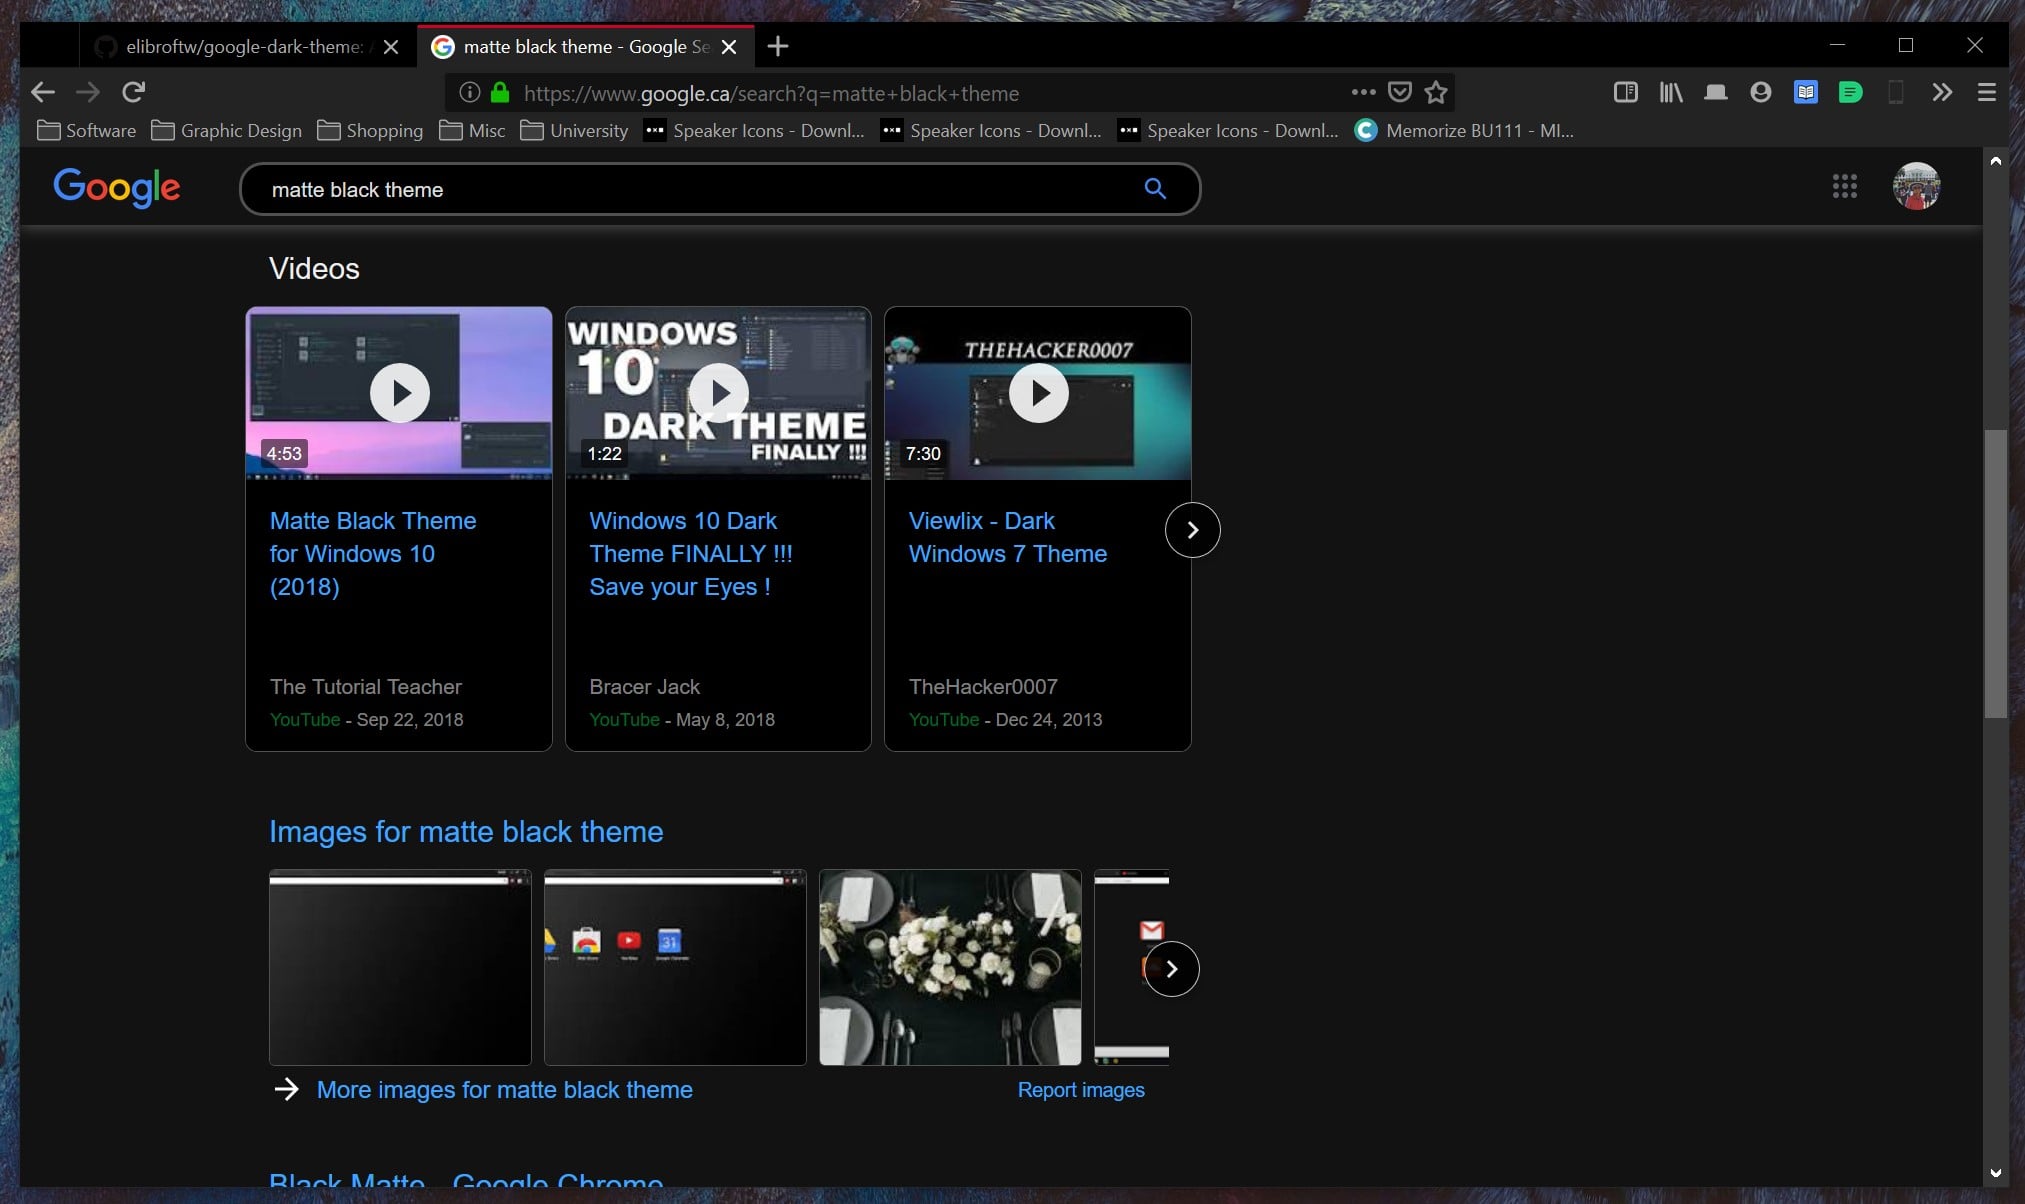This screenshot has height=1204, width=2025.
Task: Open the Software bookmarks folder
Action: [x=86, y=131]
